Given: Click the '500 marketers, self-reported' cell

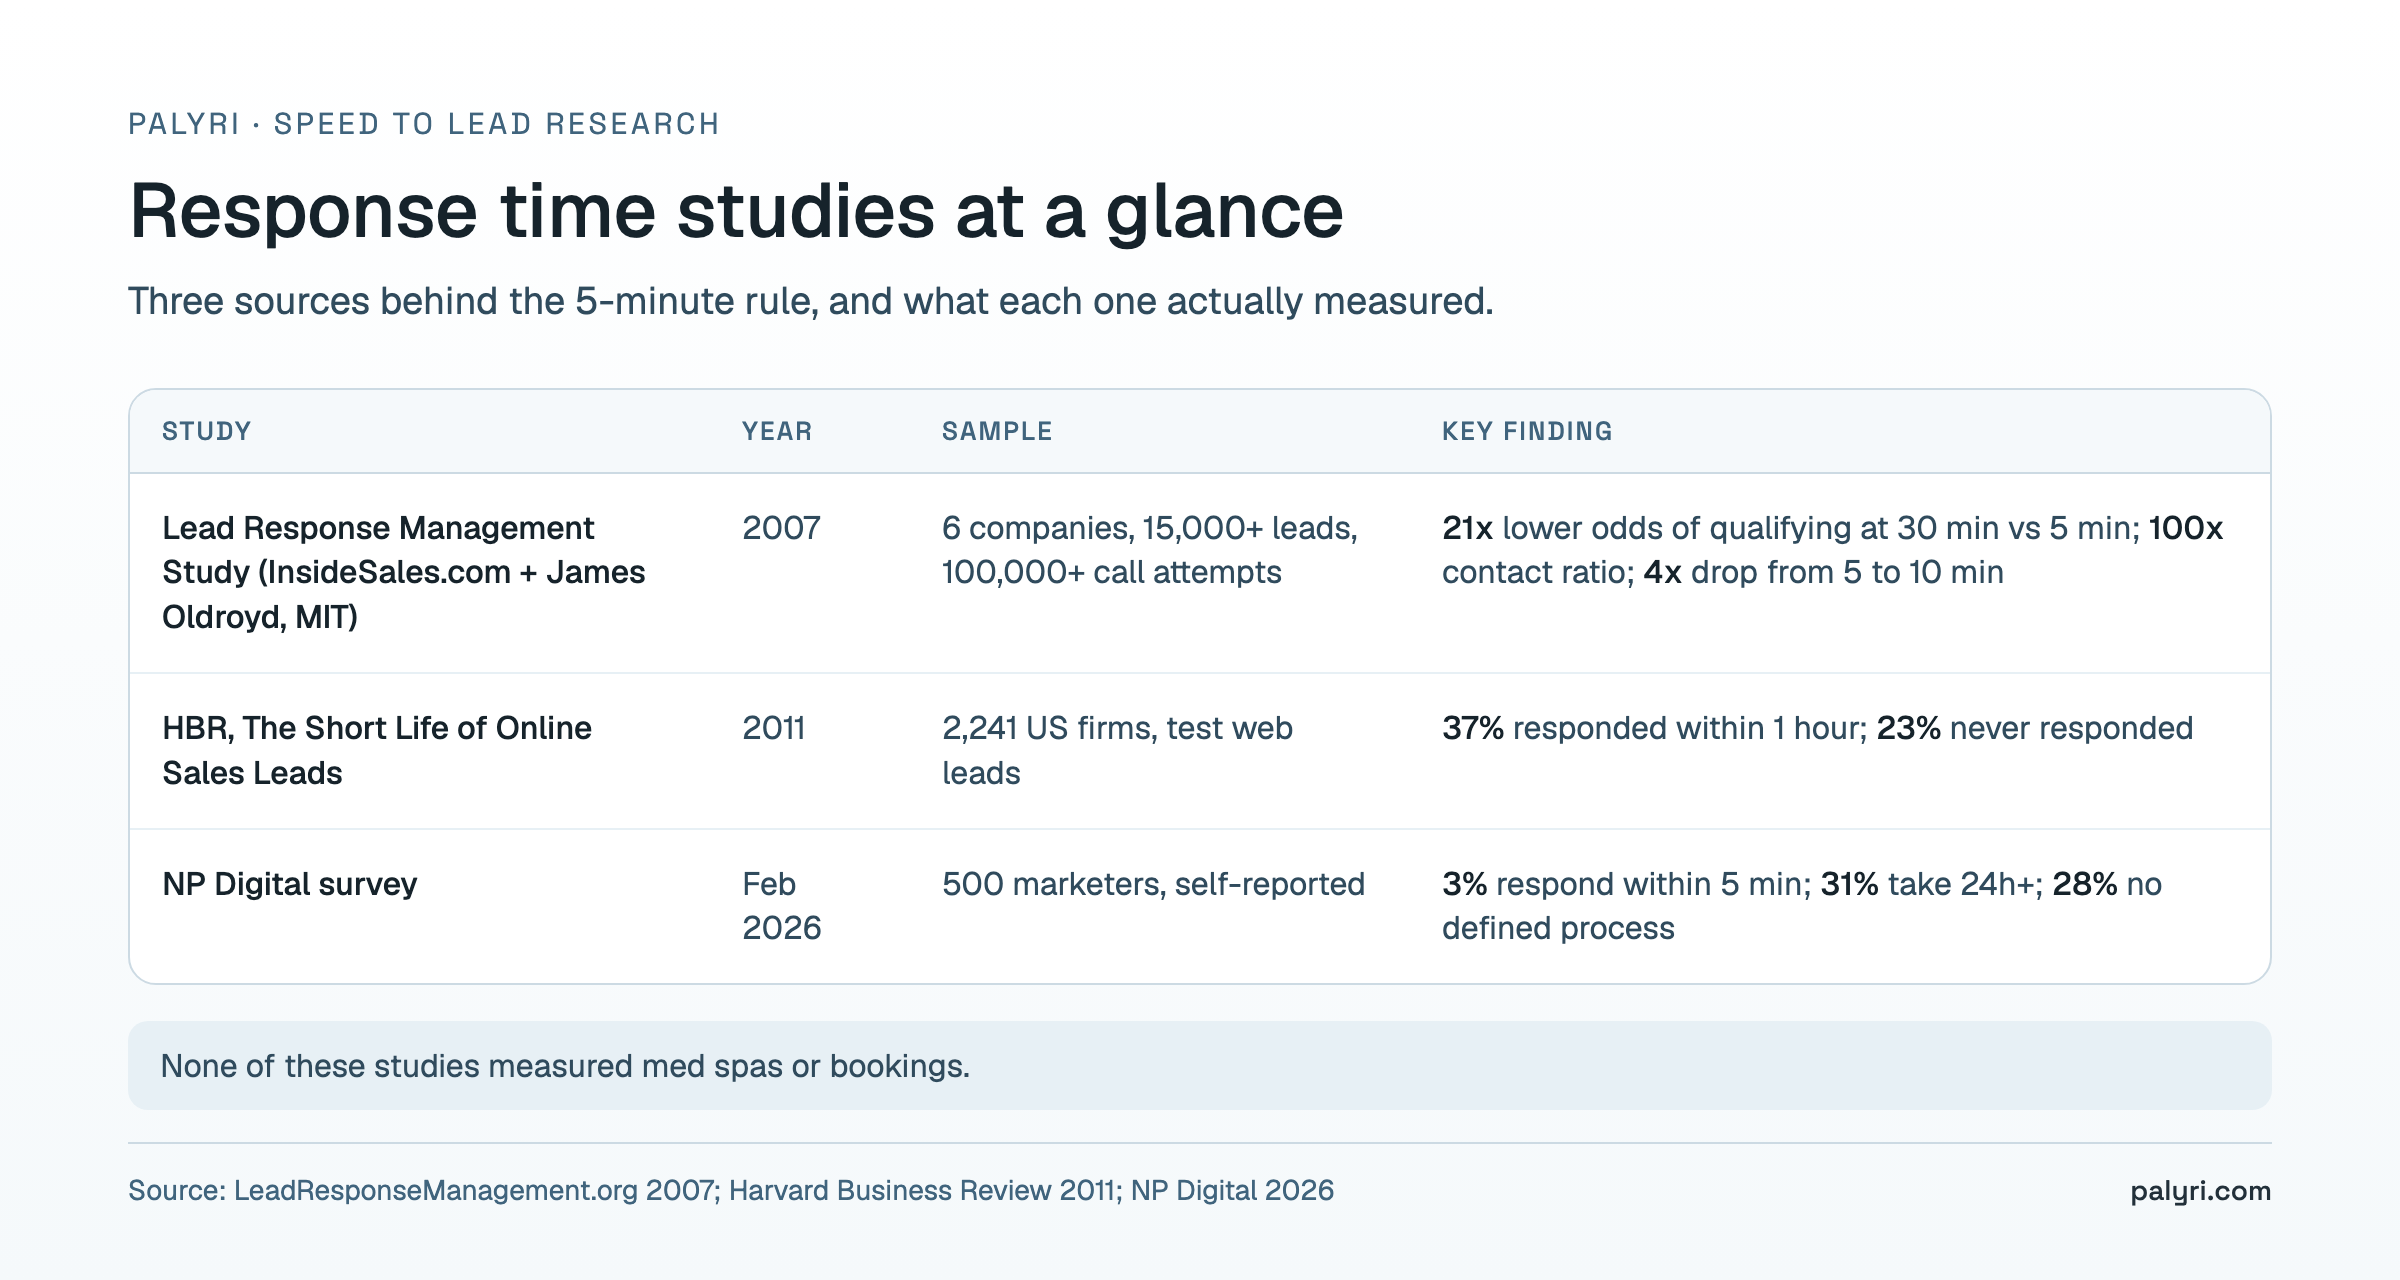Looking at the screenshot, I should pyautogui.click(x=1153, y=884).
